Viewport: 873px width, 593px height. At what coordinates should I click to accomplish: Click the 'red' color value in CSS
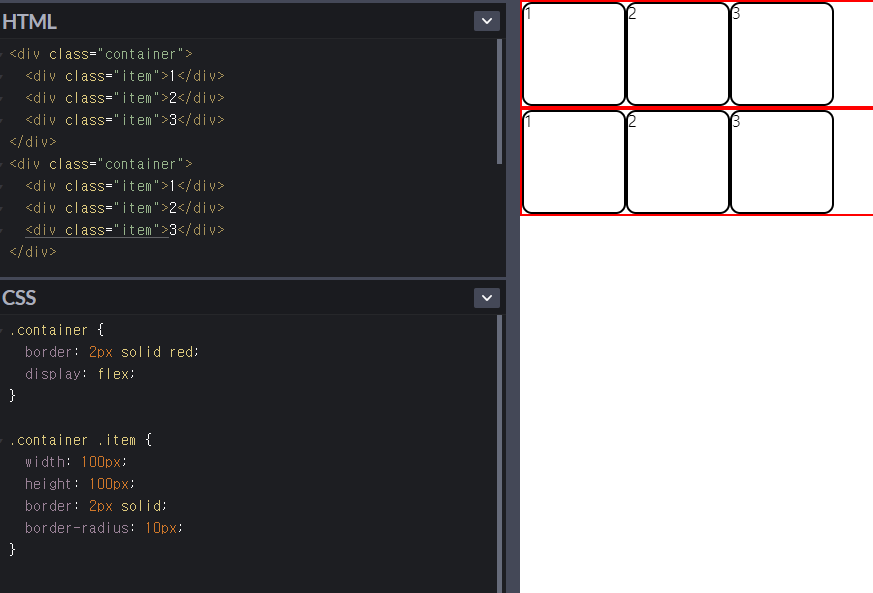[x=181, y=352]
